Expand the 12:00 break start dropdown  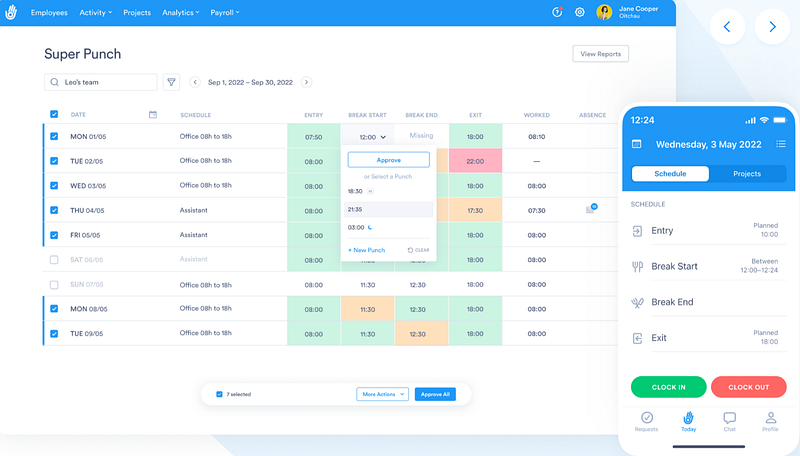(x=372, y=137)
